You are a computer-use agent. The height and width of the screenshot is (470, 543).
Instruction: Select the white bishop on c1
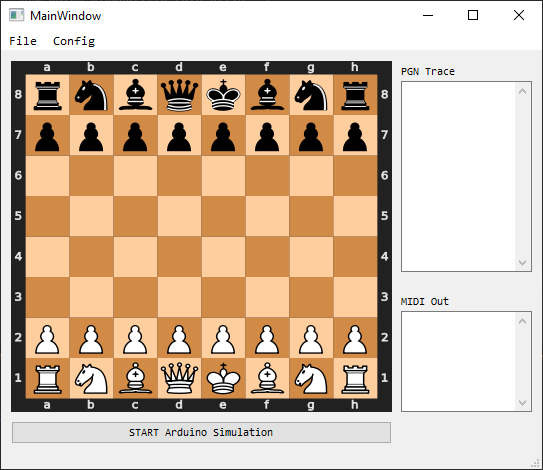tap(135, 378)
